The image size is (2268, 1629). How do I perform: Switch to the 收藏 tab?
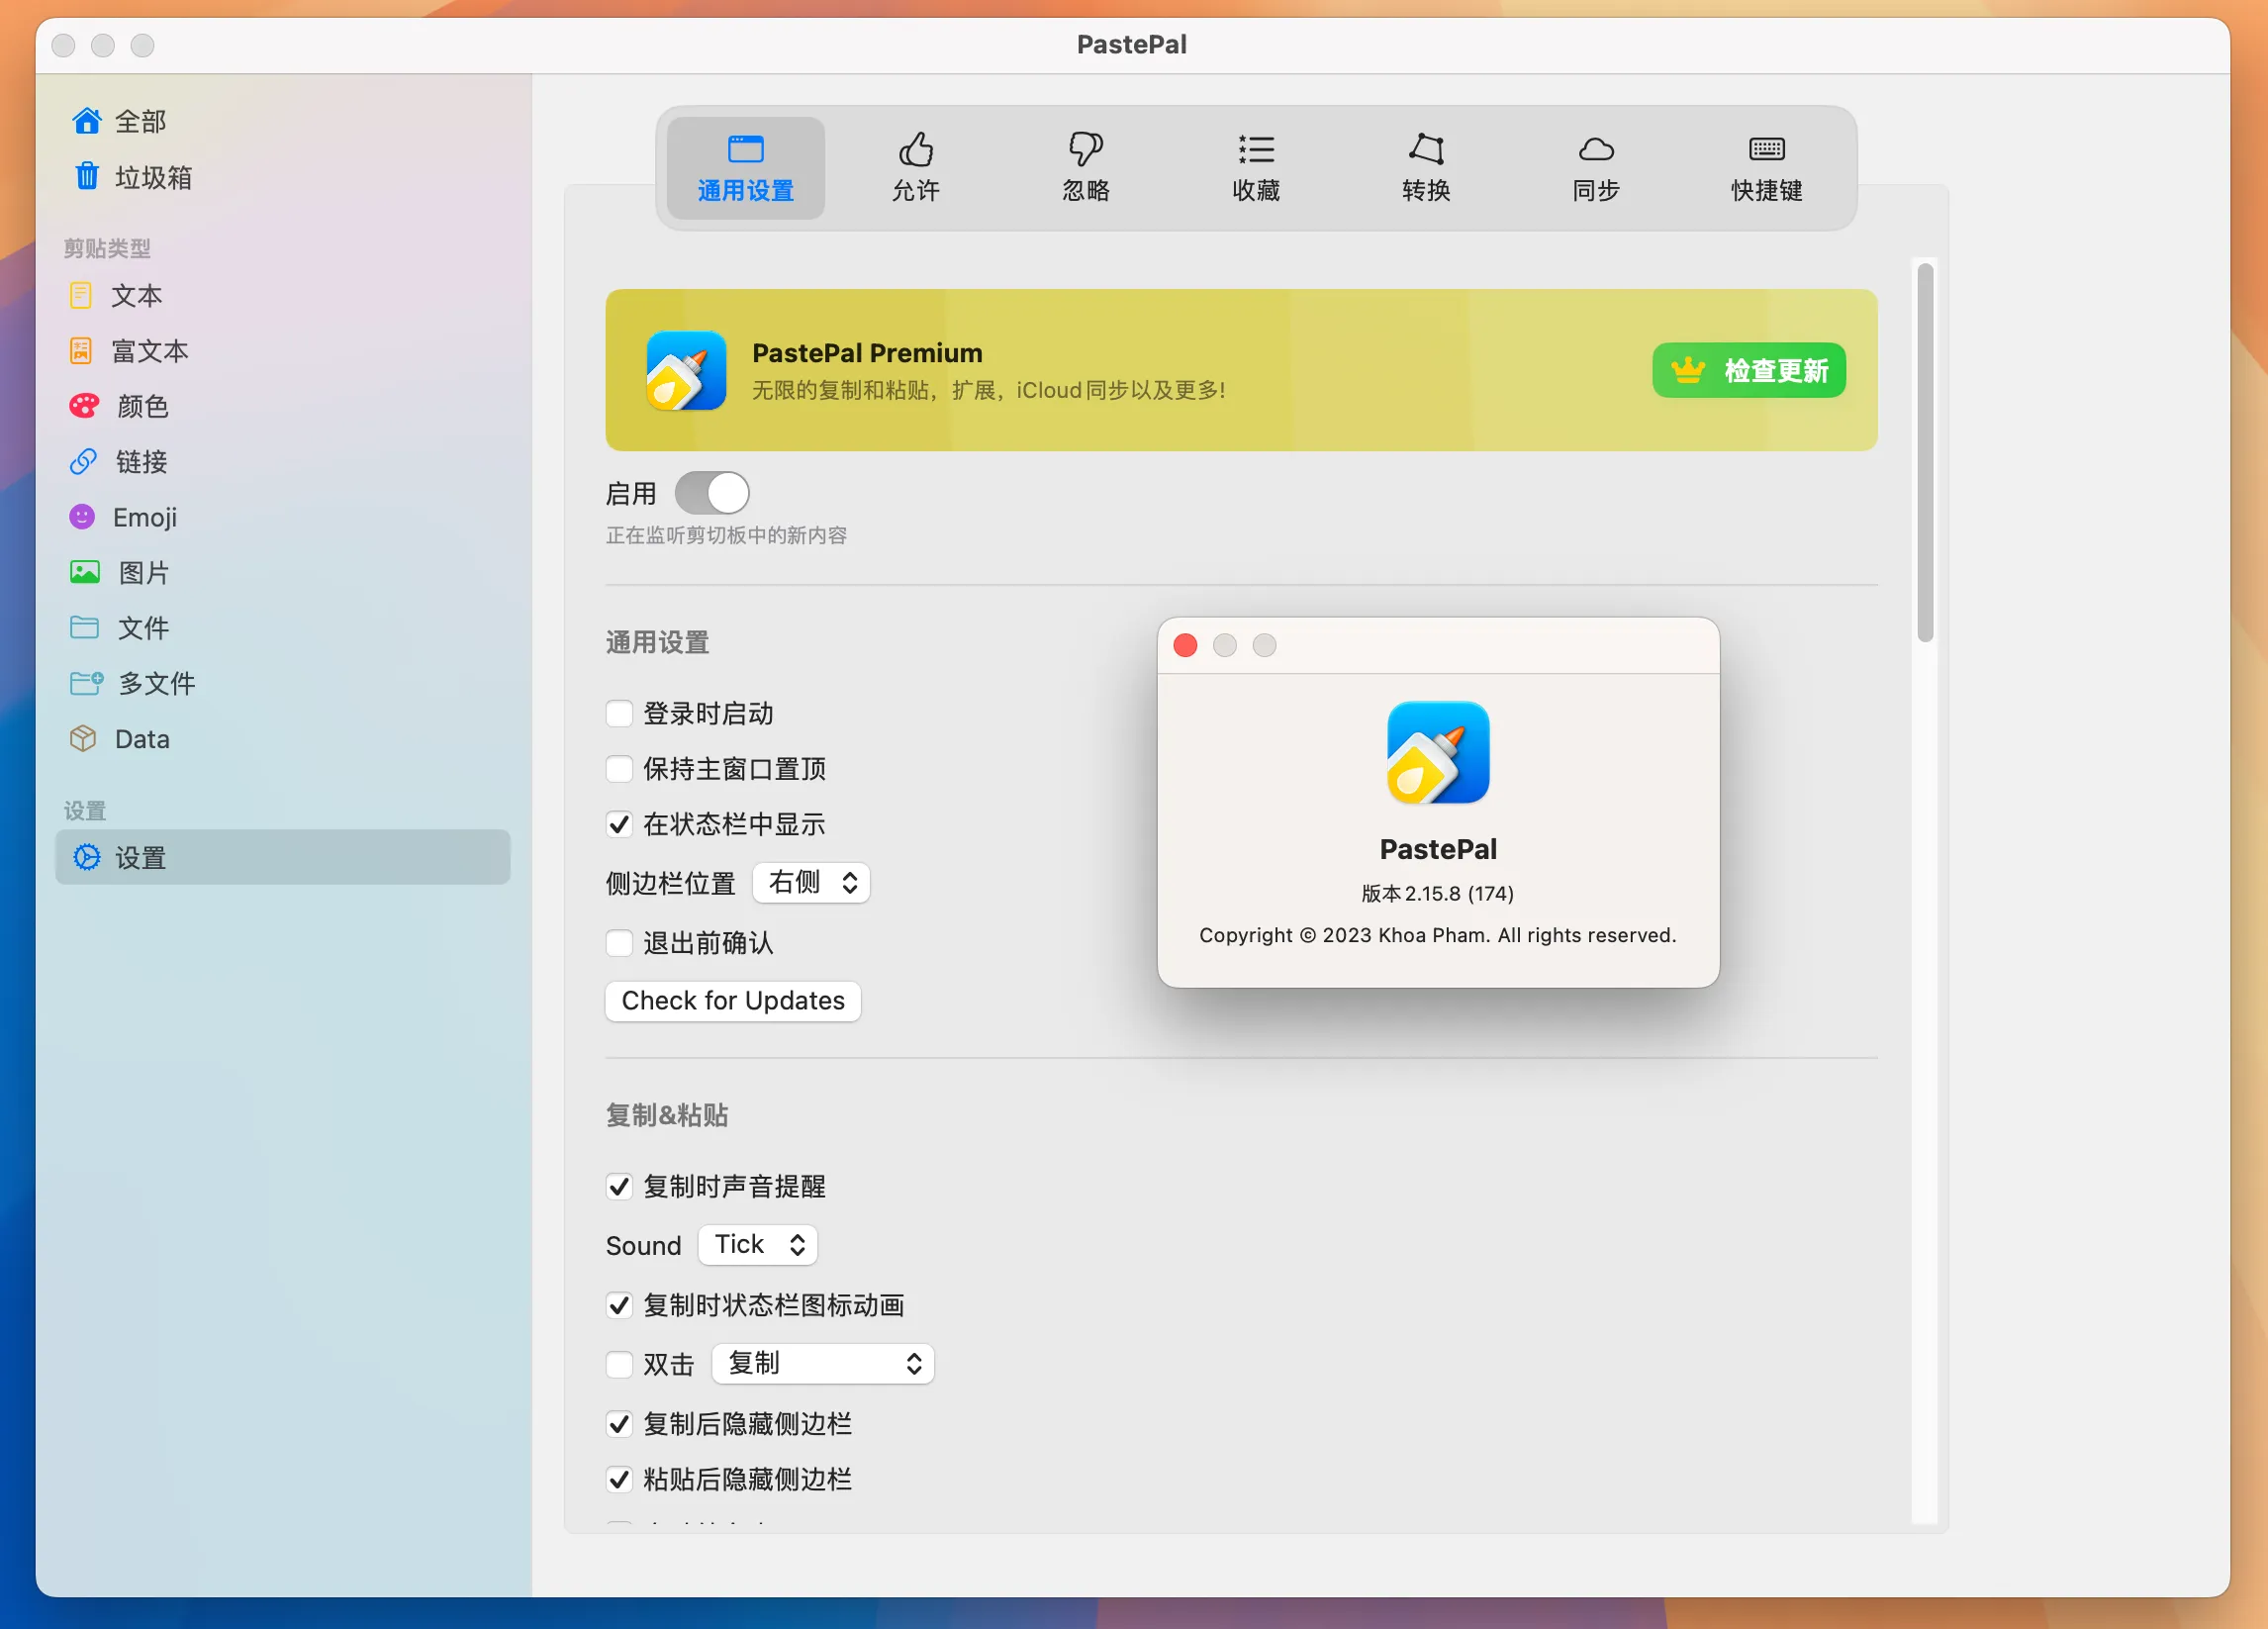coord(1256,168)
